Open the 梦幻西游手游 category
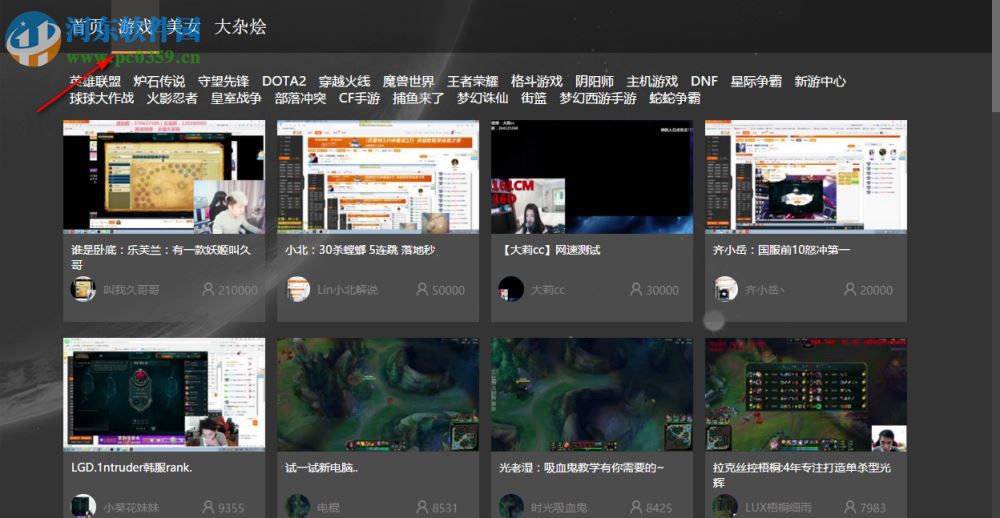This screenshot has height=518, width=1000. click(598, 98)
